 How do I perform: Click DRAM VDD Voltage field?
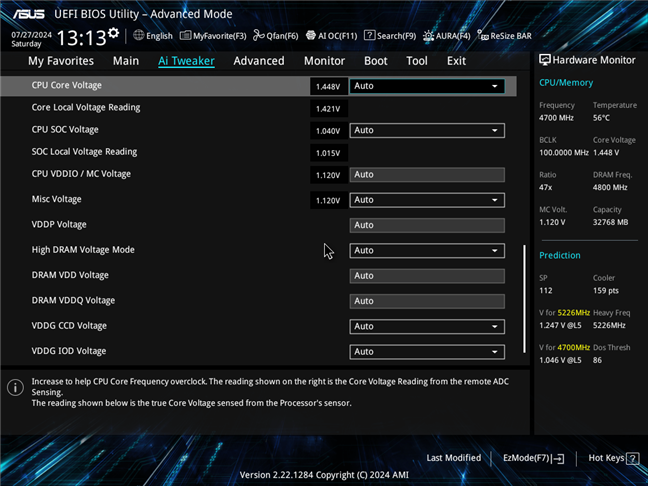(x=427, y=276)
